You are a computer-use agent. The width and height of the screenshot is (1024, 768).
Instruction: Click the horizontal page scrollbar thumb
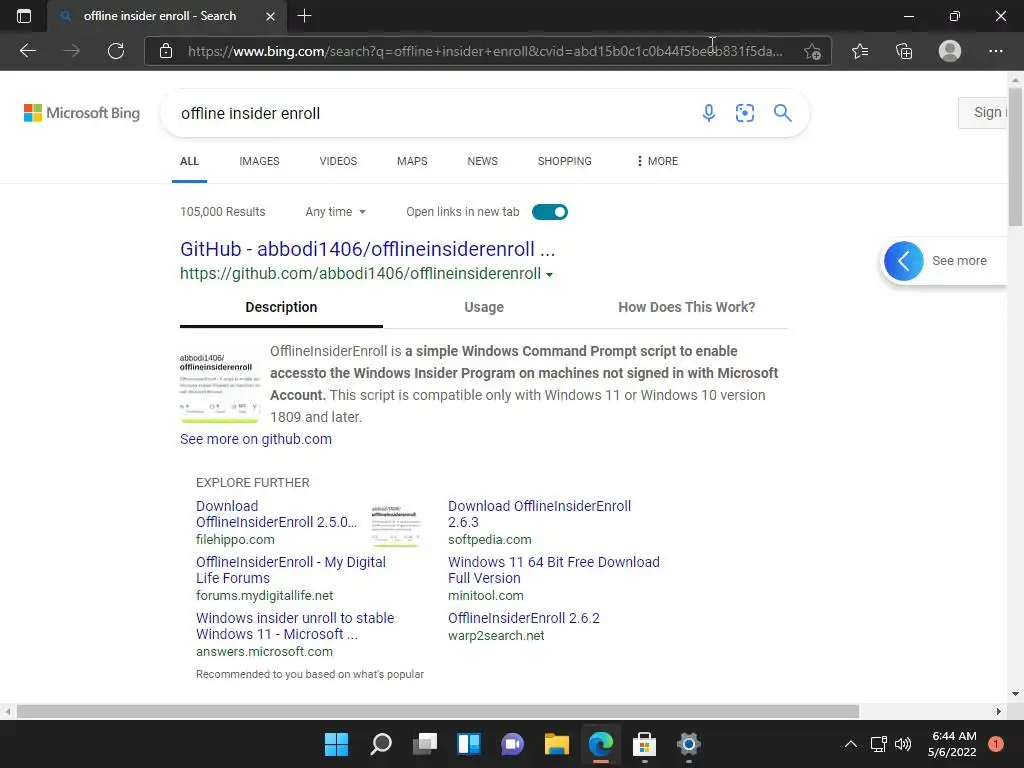[438, 711]
